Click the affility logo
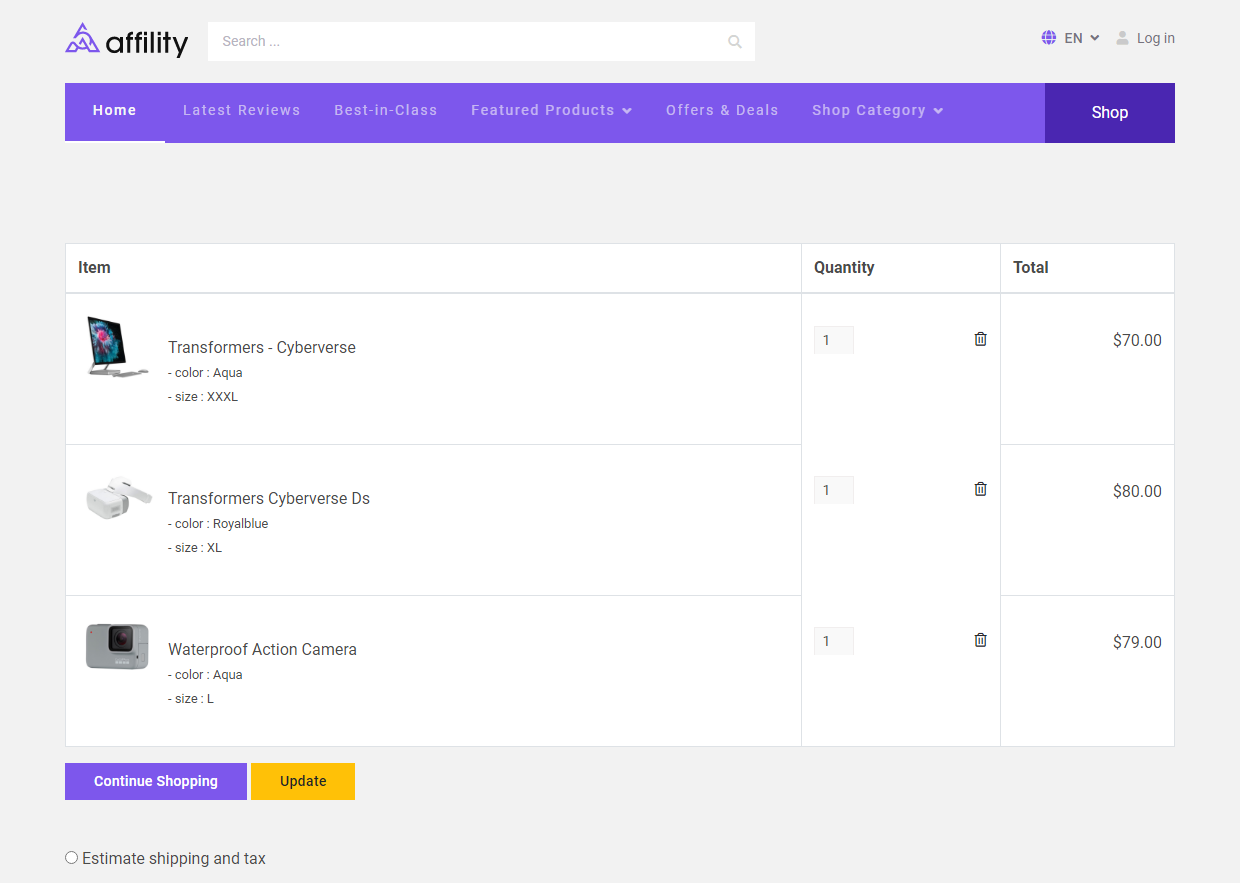 (127, 40)
